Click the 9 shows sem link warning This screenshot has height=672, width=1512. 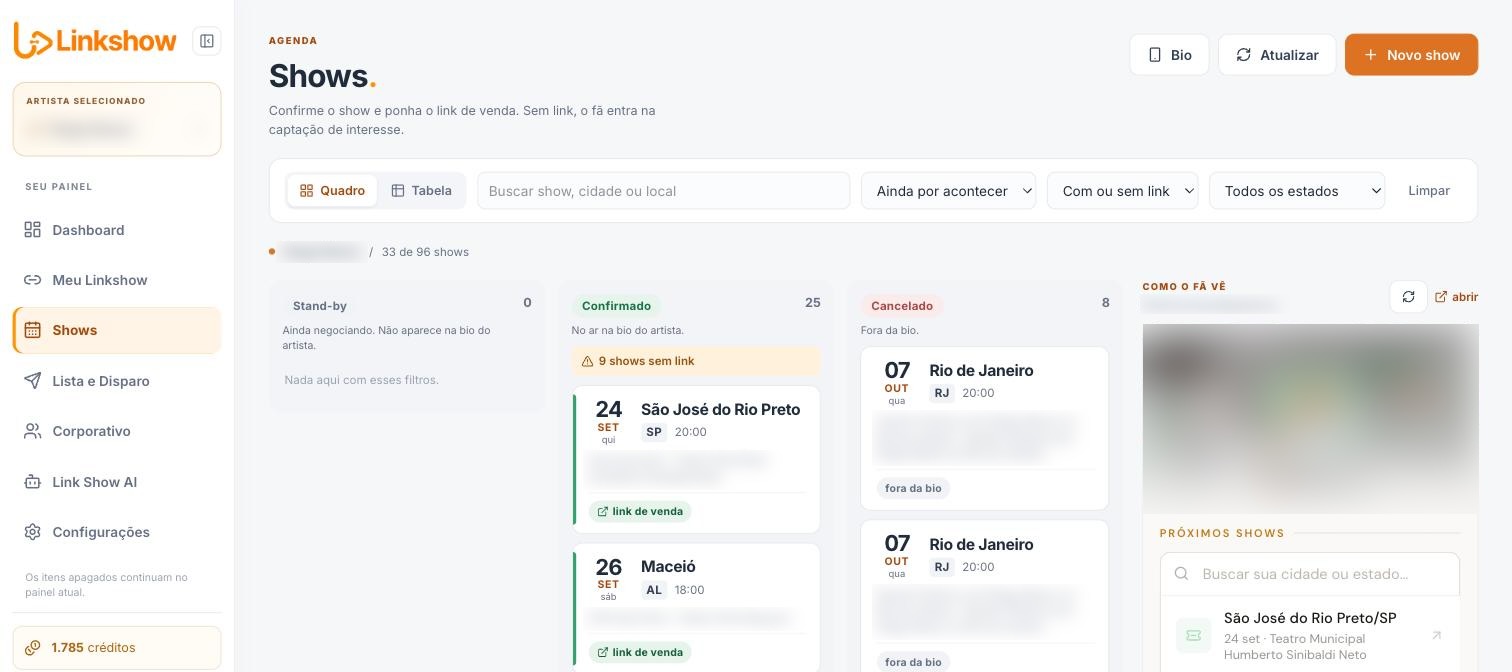click(696, 361)
